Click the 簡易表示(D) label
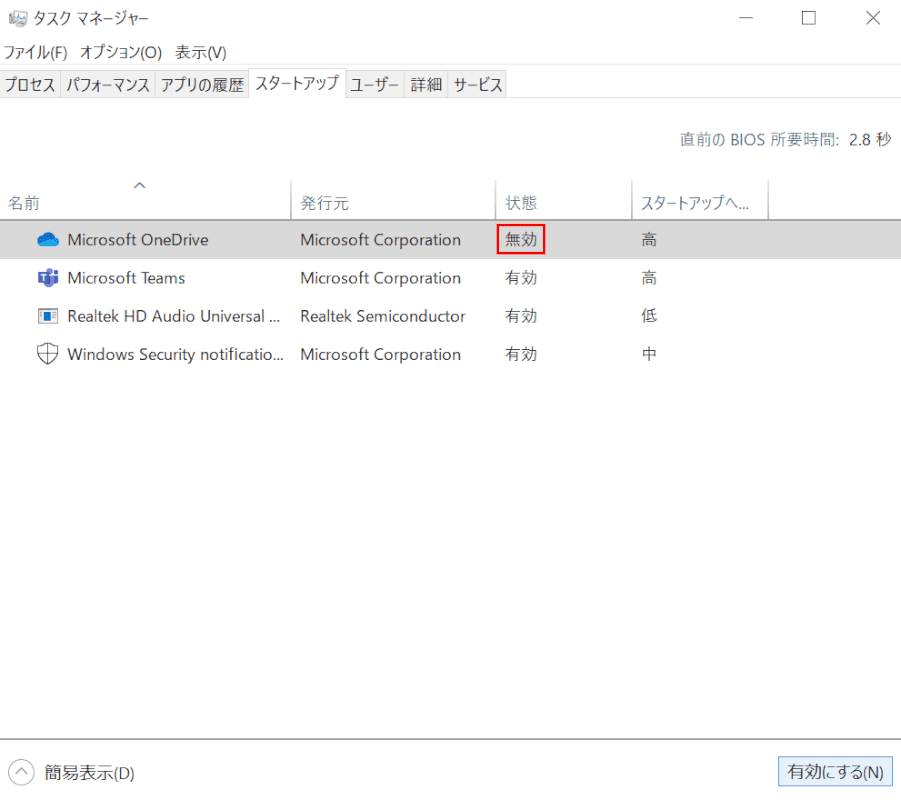Image resolution: width=901 pixels, height=800 pixels. [90, 772]
